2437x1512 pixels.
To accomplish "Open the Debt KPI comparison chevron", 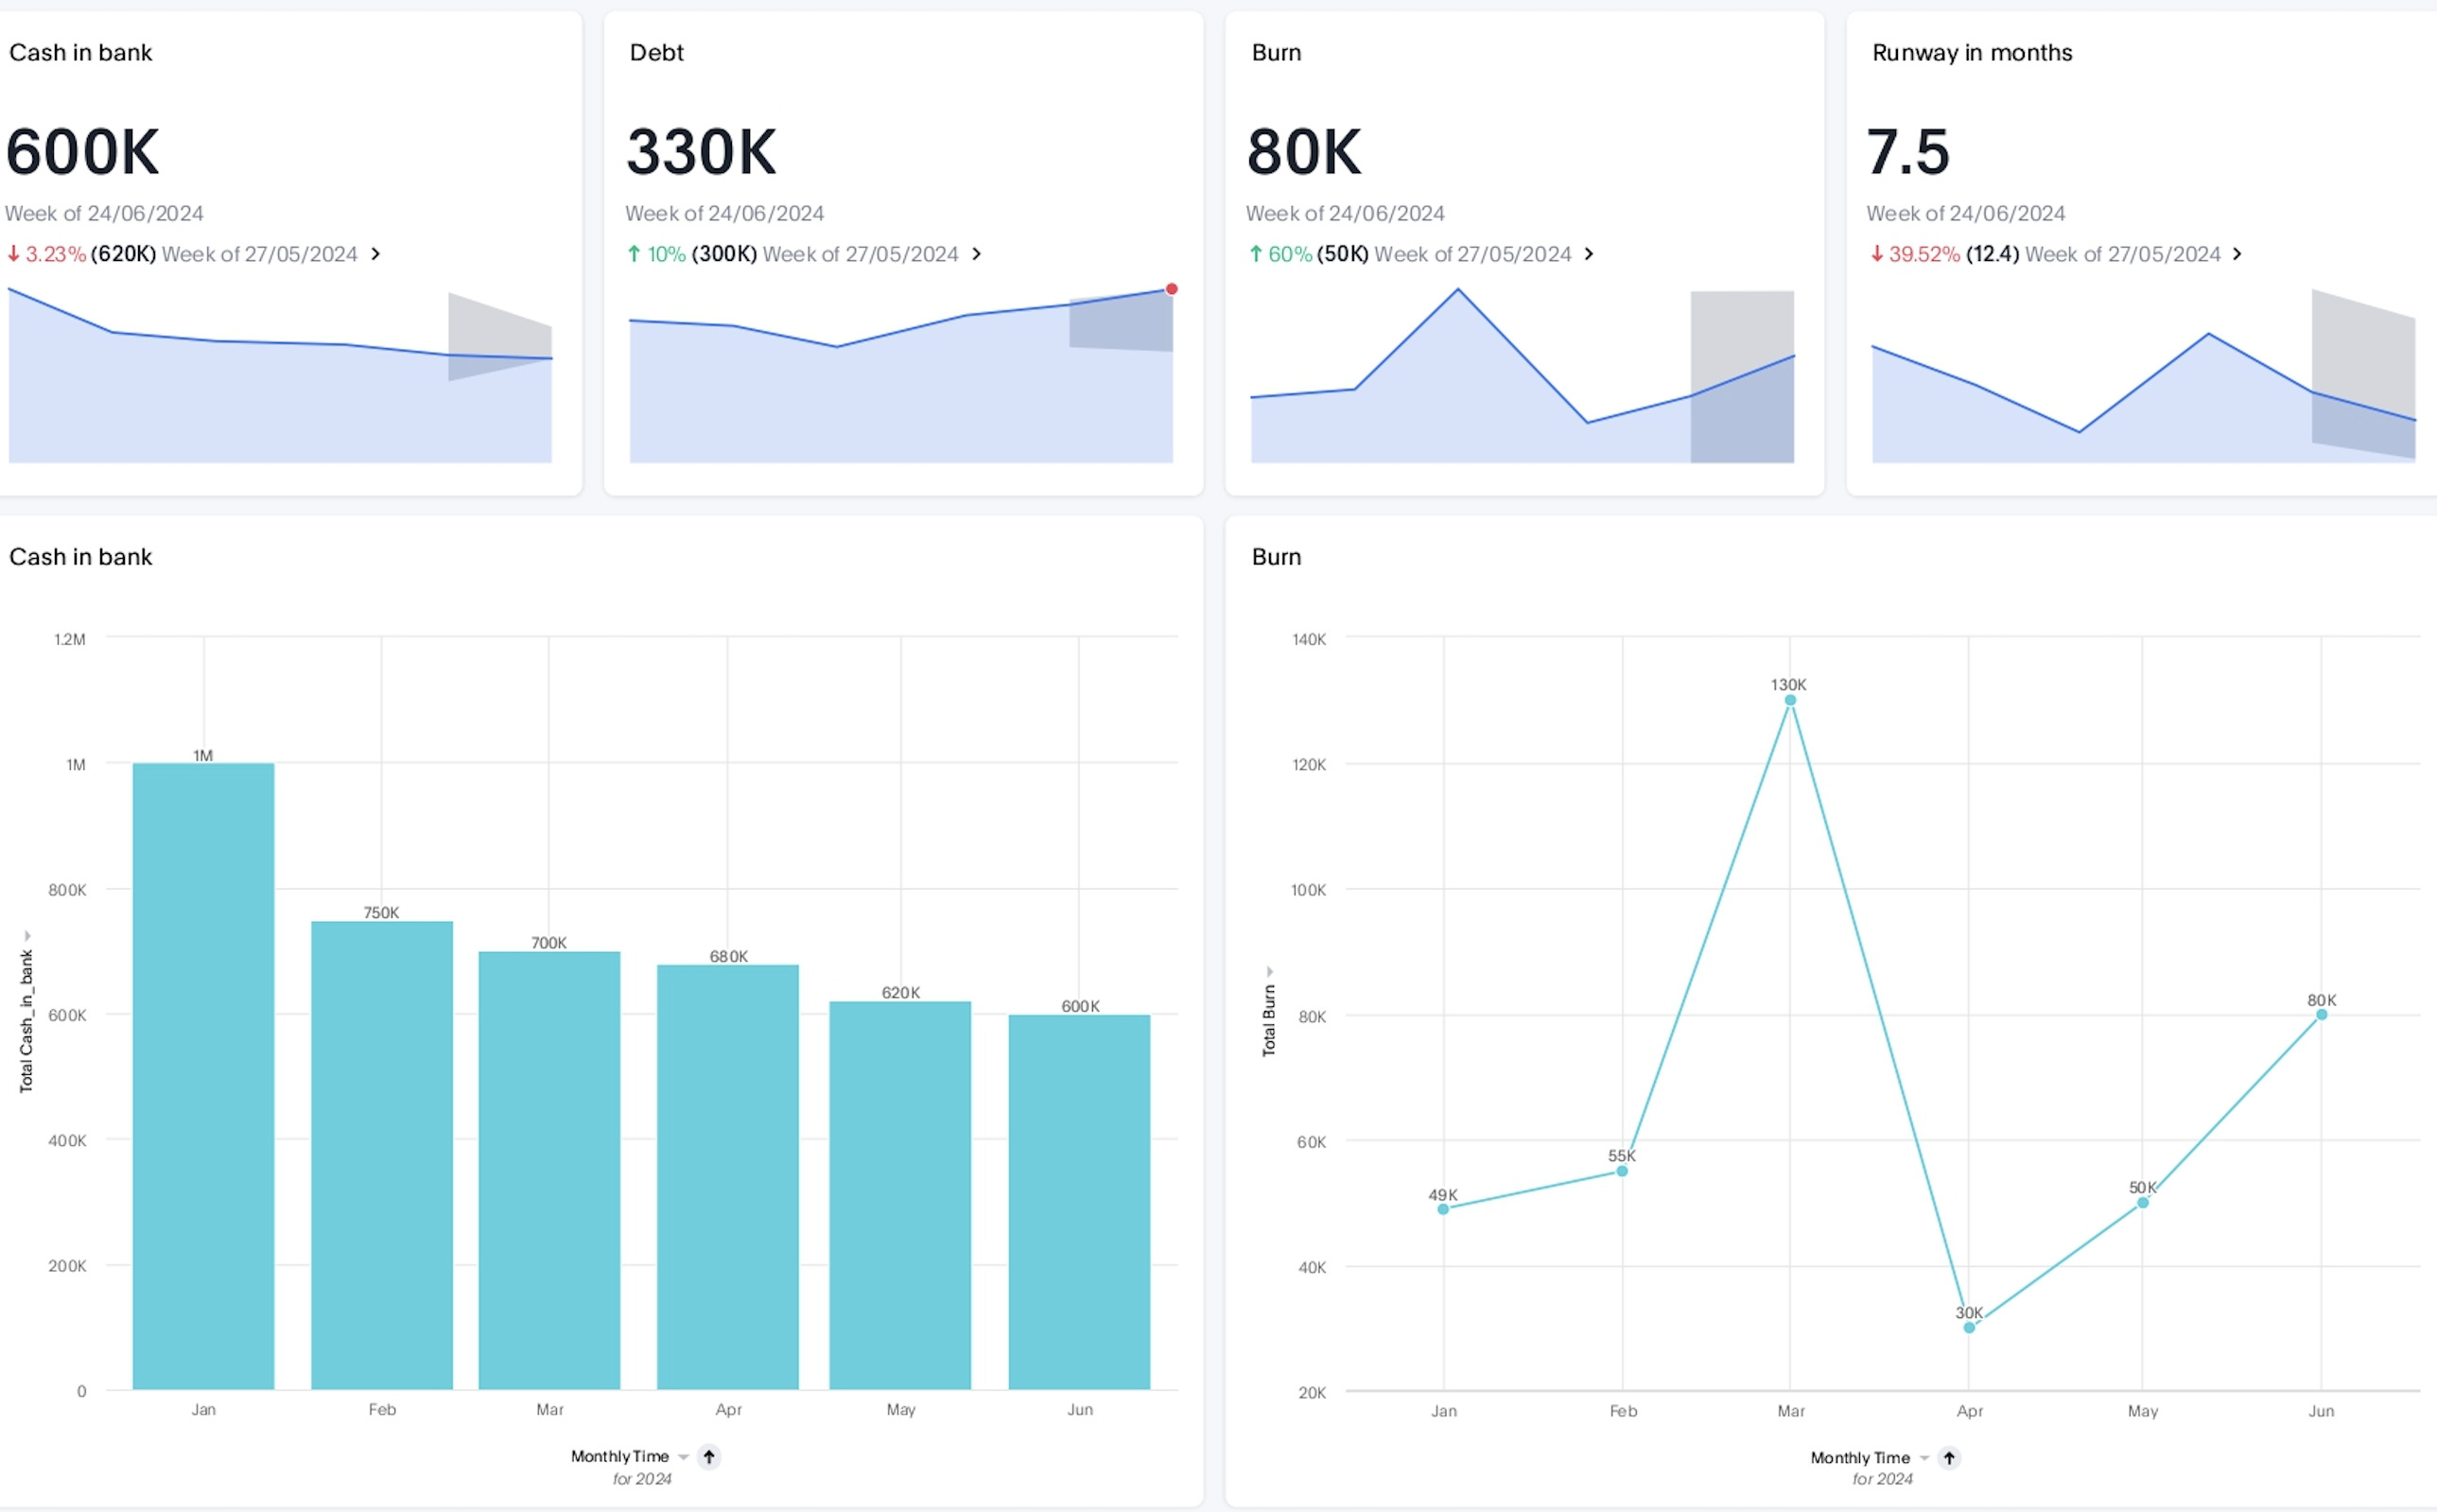I will pos(976,254).
